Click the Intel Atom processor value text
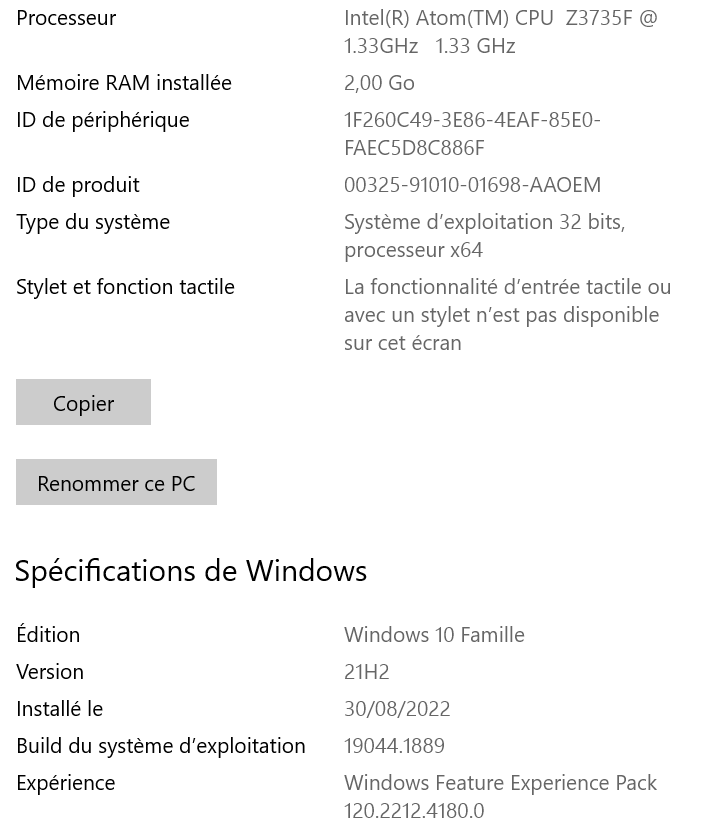The height and width of the screenshot is (829, 725). pyautogui.click(x=500, y=31)
